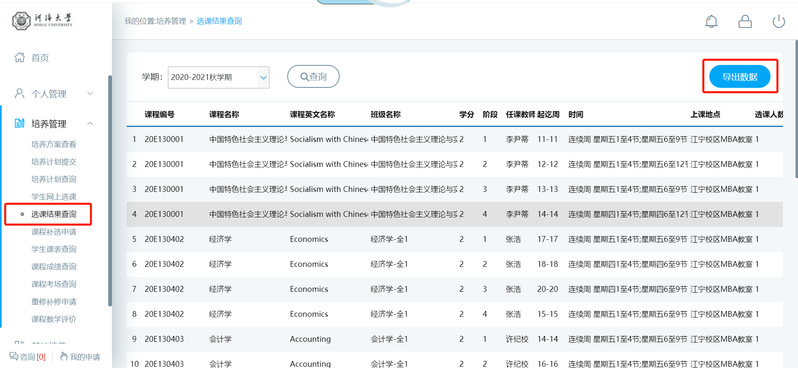Select row 1 course code 20E130001

pyautogui.click(x=164, y=139)
